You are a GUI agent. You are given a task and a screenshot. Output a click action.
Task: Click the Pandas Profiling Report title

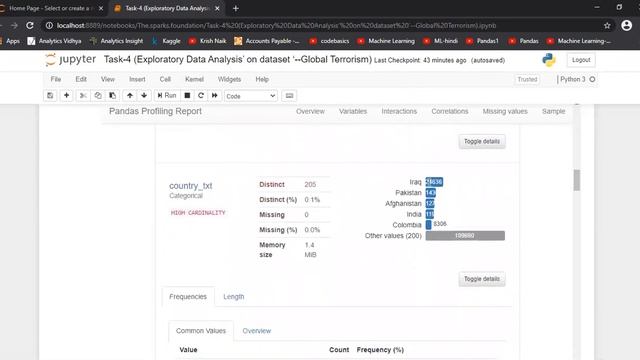[155, 111]
